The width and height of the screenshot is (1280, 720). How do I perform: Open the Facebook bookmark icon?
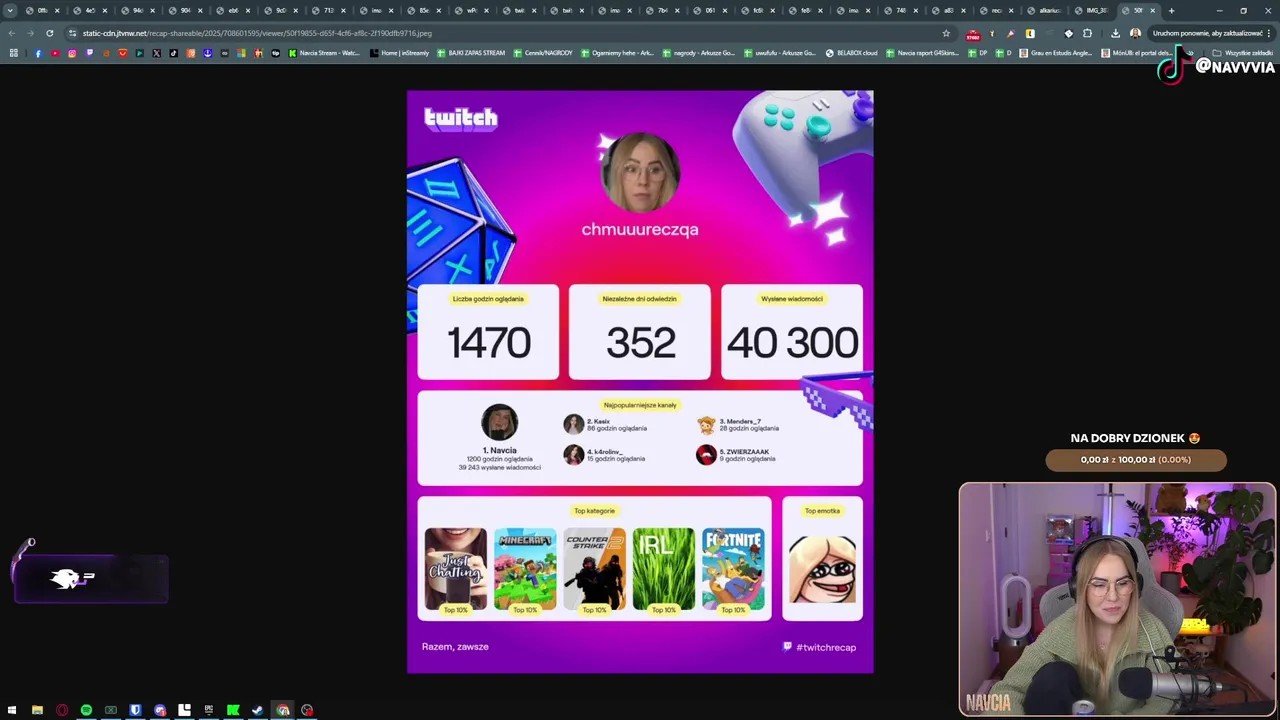[x=38, y=53]
